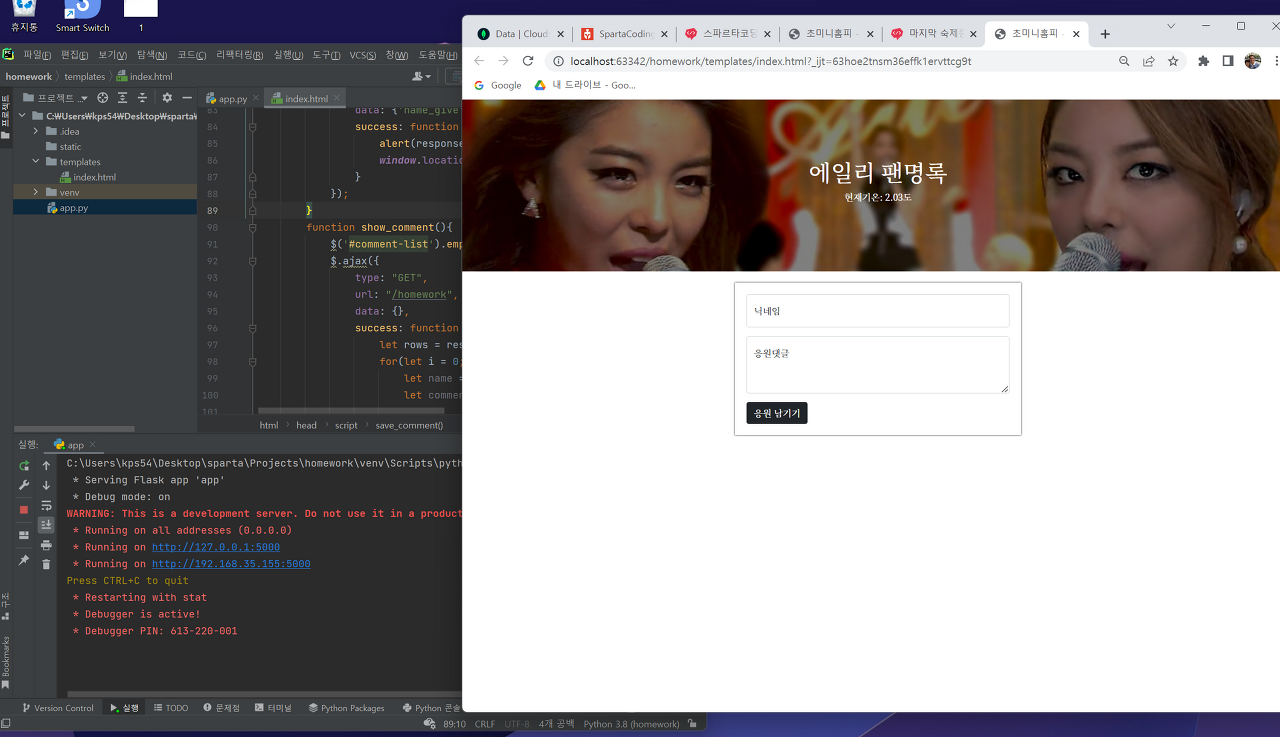Screen dimensions: 1280x737
Task: Open http://192.168.35.155:5000 link in console
Action: (x=231, y=564)
